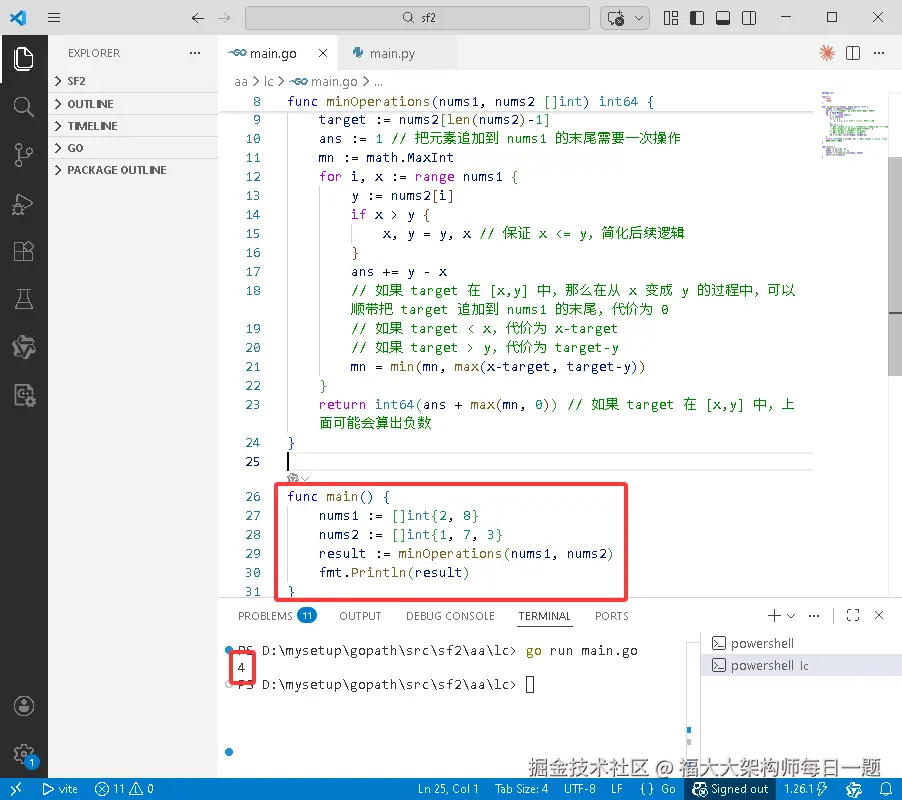Screen dimensions: 902x800
Task: Select the TERMINAL panel tab
Action: 544,616
